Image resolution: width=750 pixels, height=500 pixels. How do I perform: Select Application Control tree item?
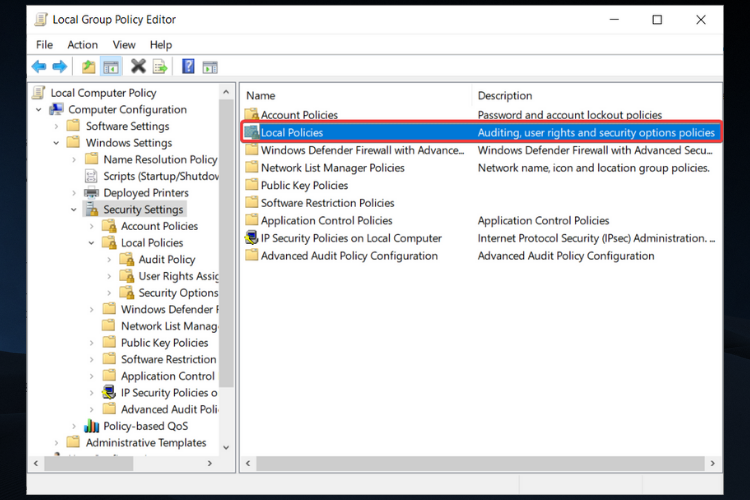(x=168, y=376)
